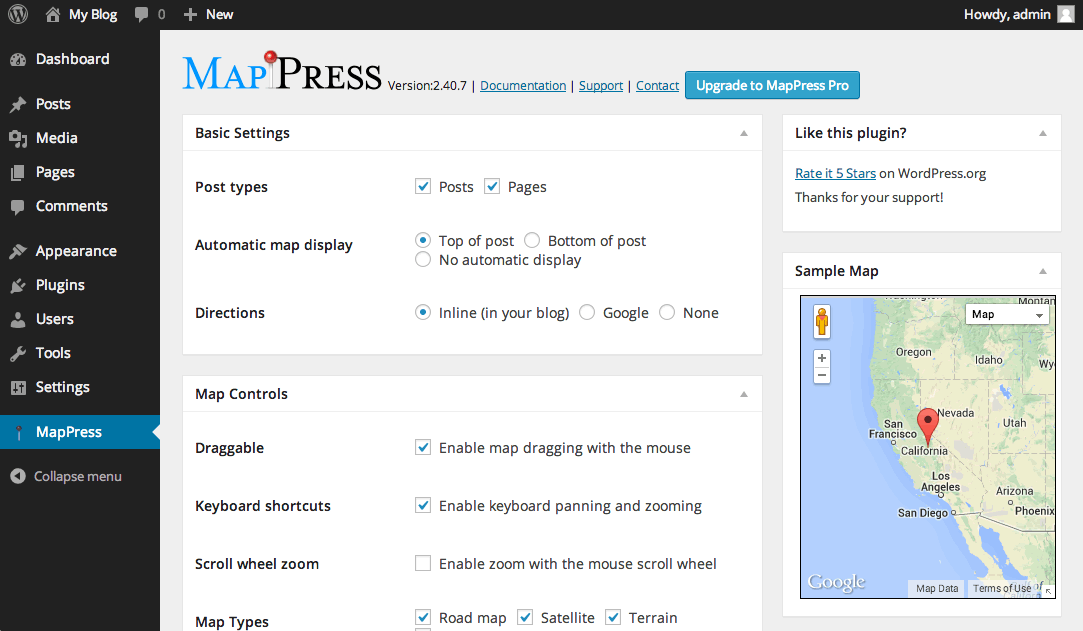The height and width of the screenshot is (631, 1083).
Task: Click the Appearance paintbrush icon
Action: [x=18, y=251]
